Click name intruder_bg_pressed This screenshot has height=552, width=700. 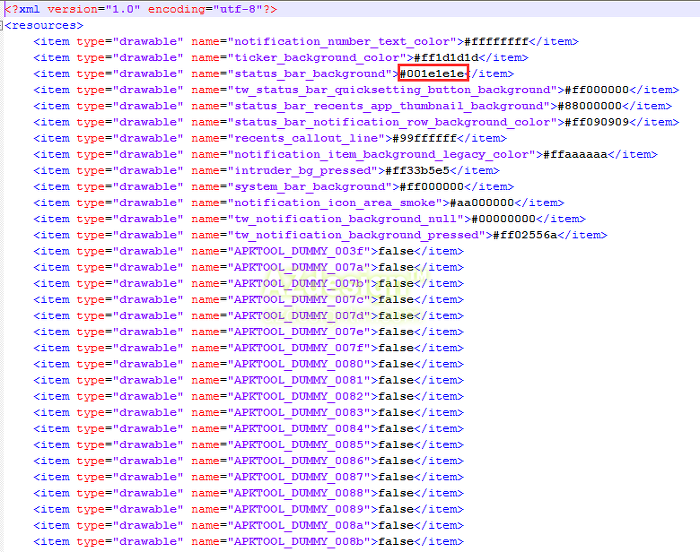tap(303, 170)
